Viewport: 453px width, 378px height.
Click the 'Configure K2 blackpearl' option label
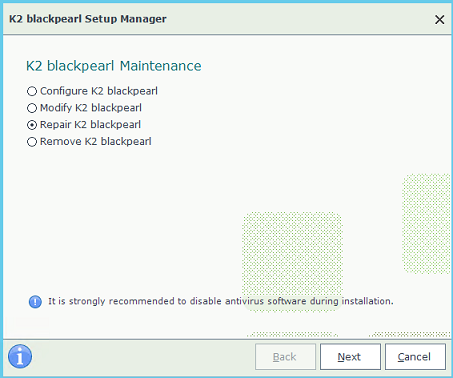coord(99,91)
